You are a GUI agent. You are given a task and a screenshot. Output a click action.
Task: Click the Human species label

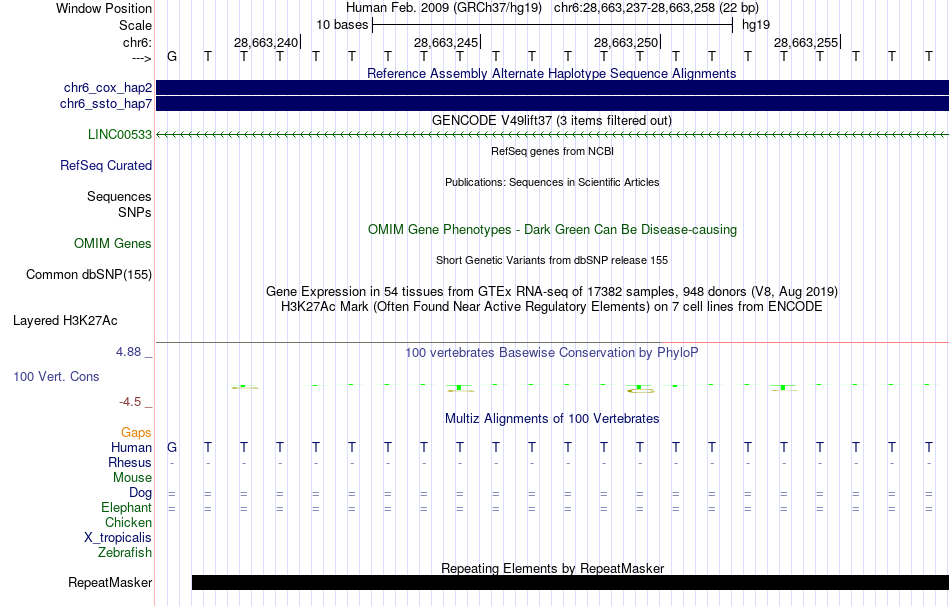[131, 447]
